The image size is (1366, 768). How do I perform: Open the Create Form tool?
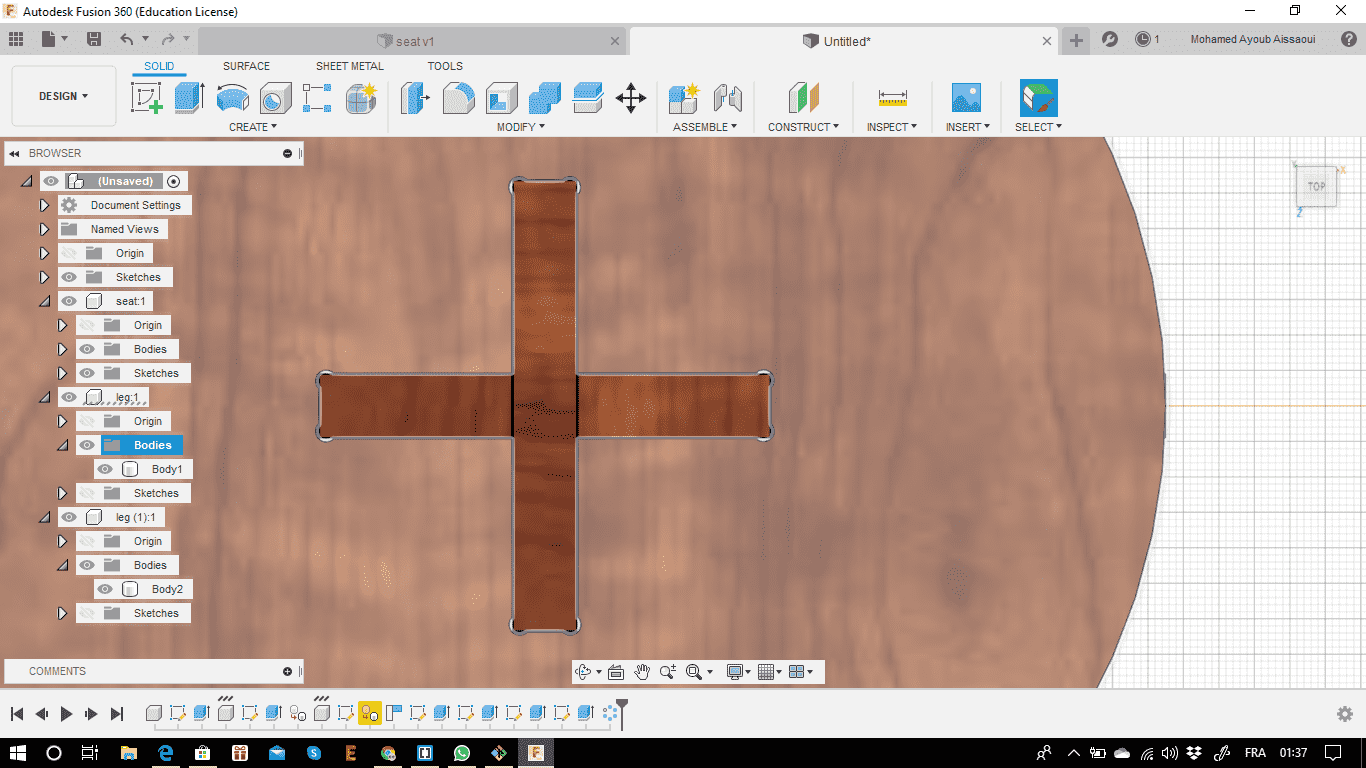(x=360, y=98)
